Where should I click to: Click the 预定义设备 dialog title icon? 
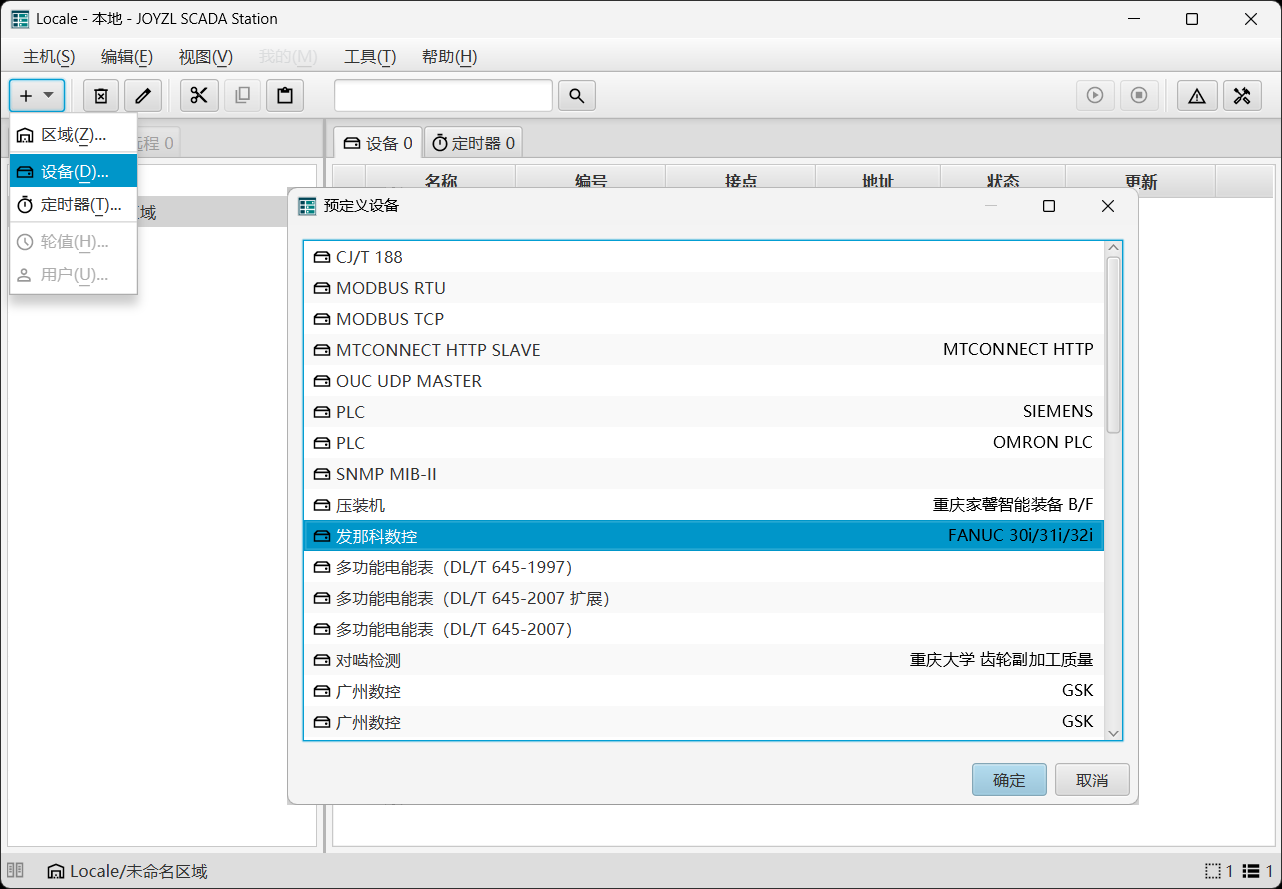[307, 206]
